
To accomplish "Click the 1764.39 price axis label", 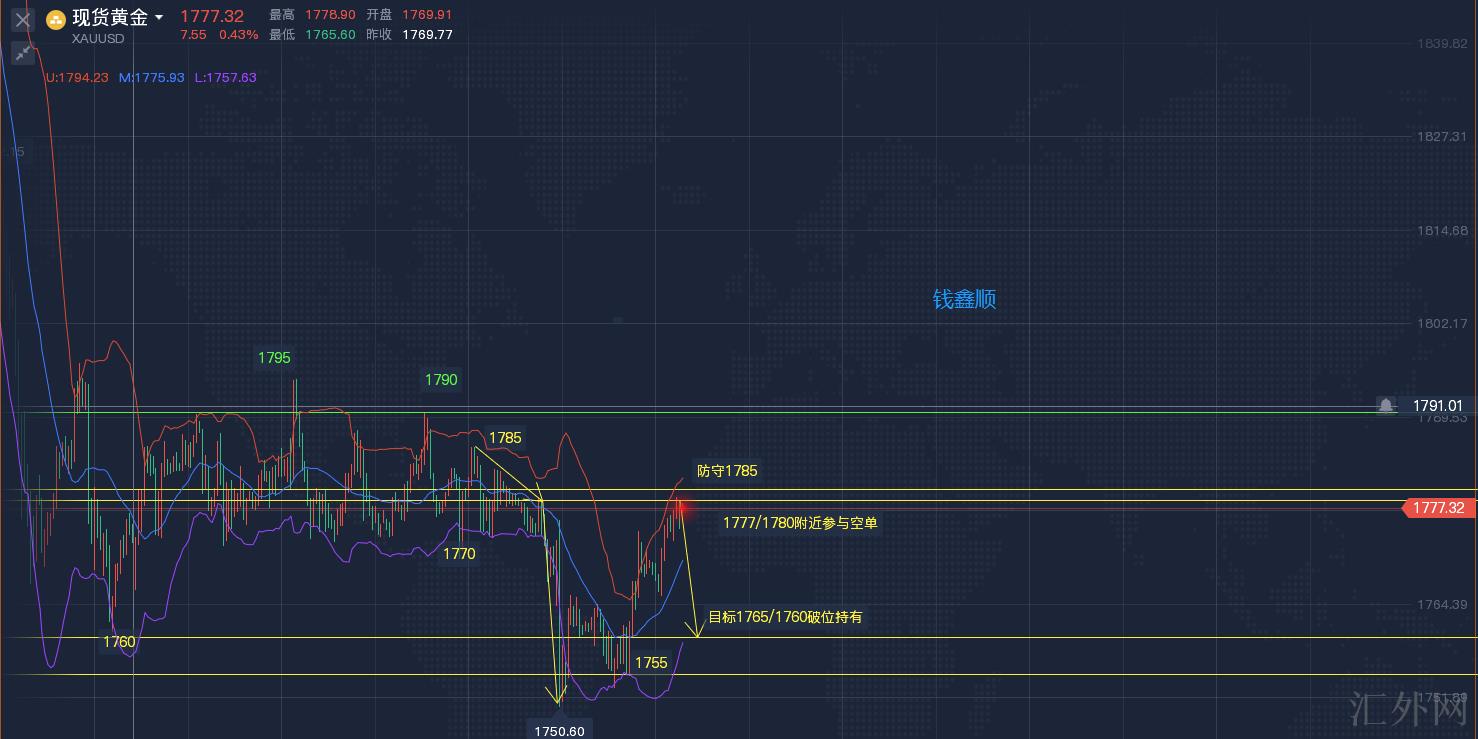I will [1442, 604].
